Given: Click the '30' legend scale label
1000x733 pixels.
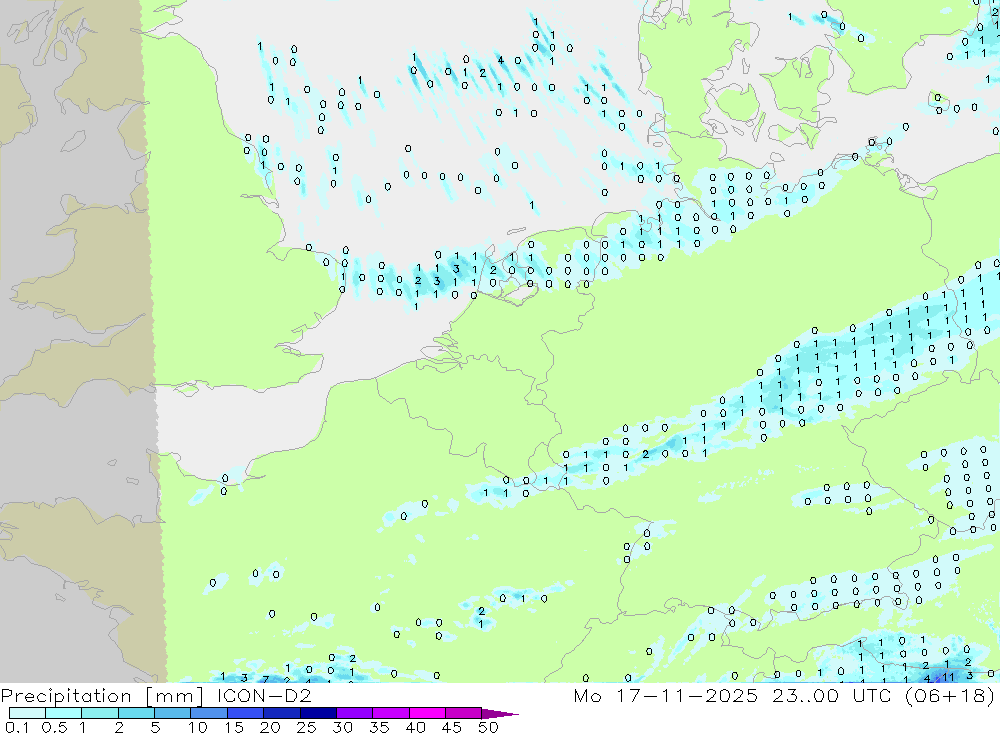Looking at the screenshot, I should point(342,727).
